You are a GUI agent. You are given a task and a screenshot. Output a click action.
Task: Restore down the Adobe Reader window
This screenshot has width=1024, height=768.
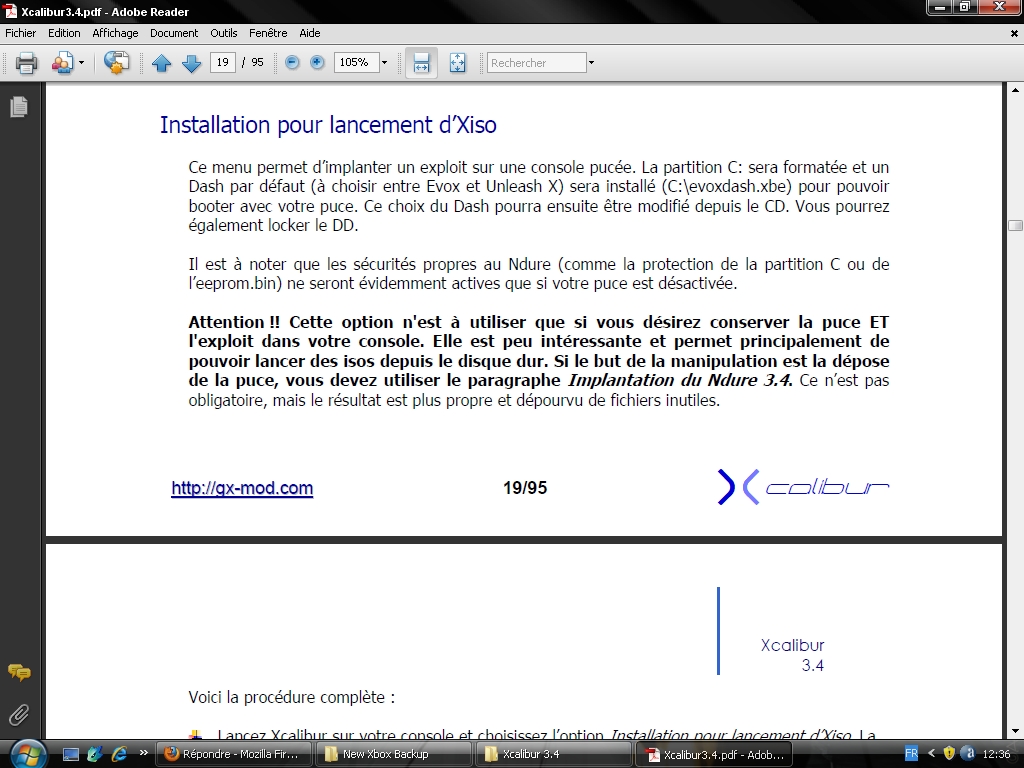965,8
